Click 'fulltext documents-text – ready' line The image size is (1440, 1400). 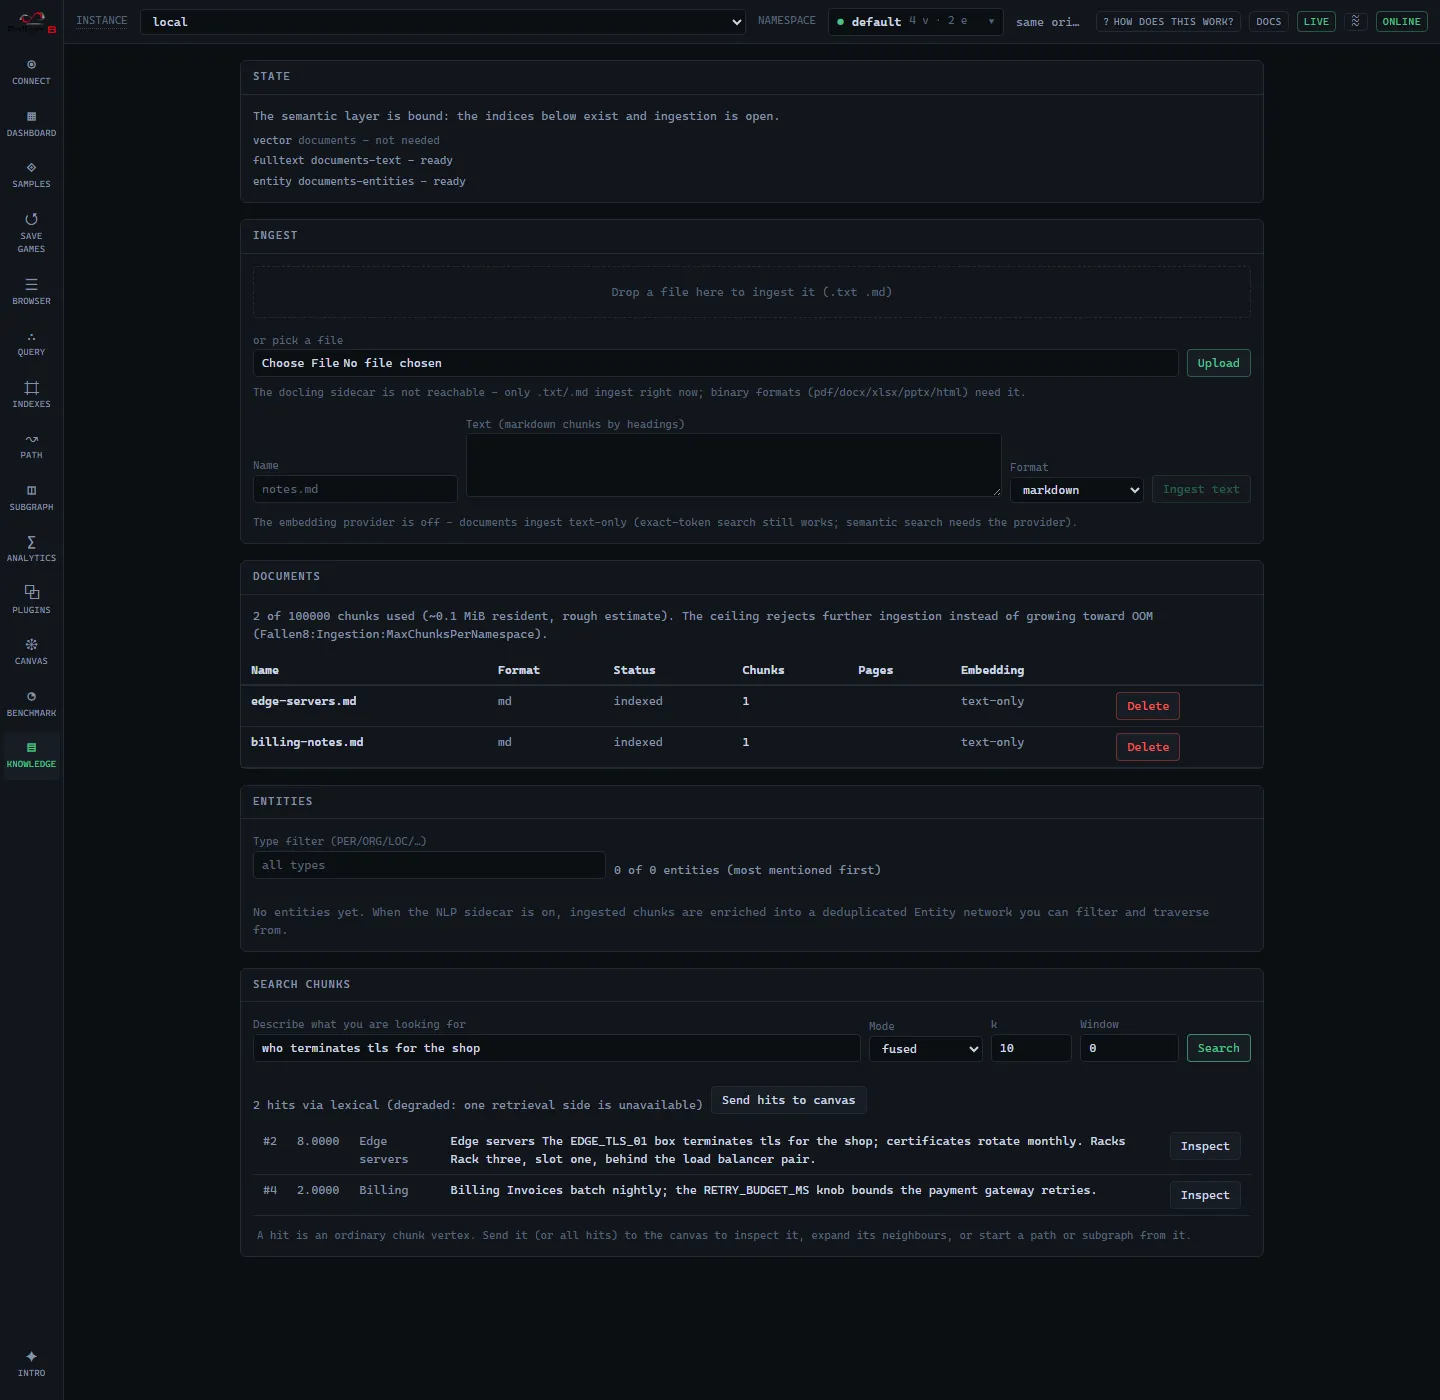coord(353,160)
